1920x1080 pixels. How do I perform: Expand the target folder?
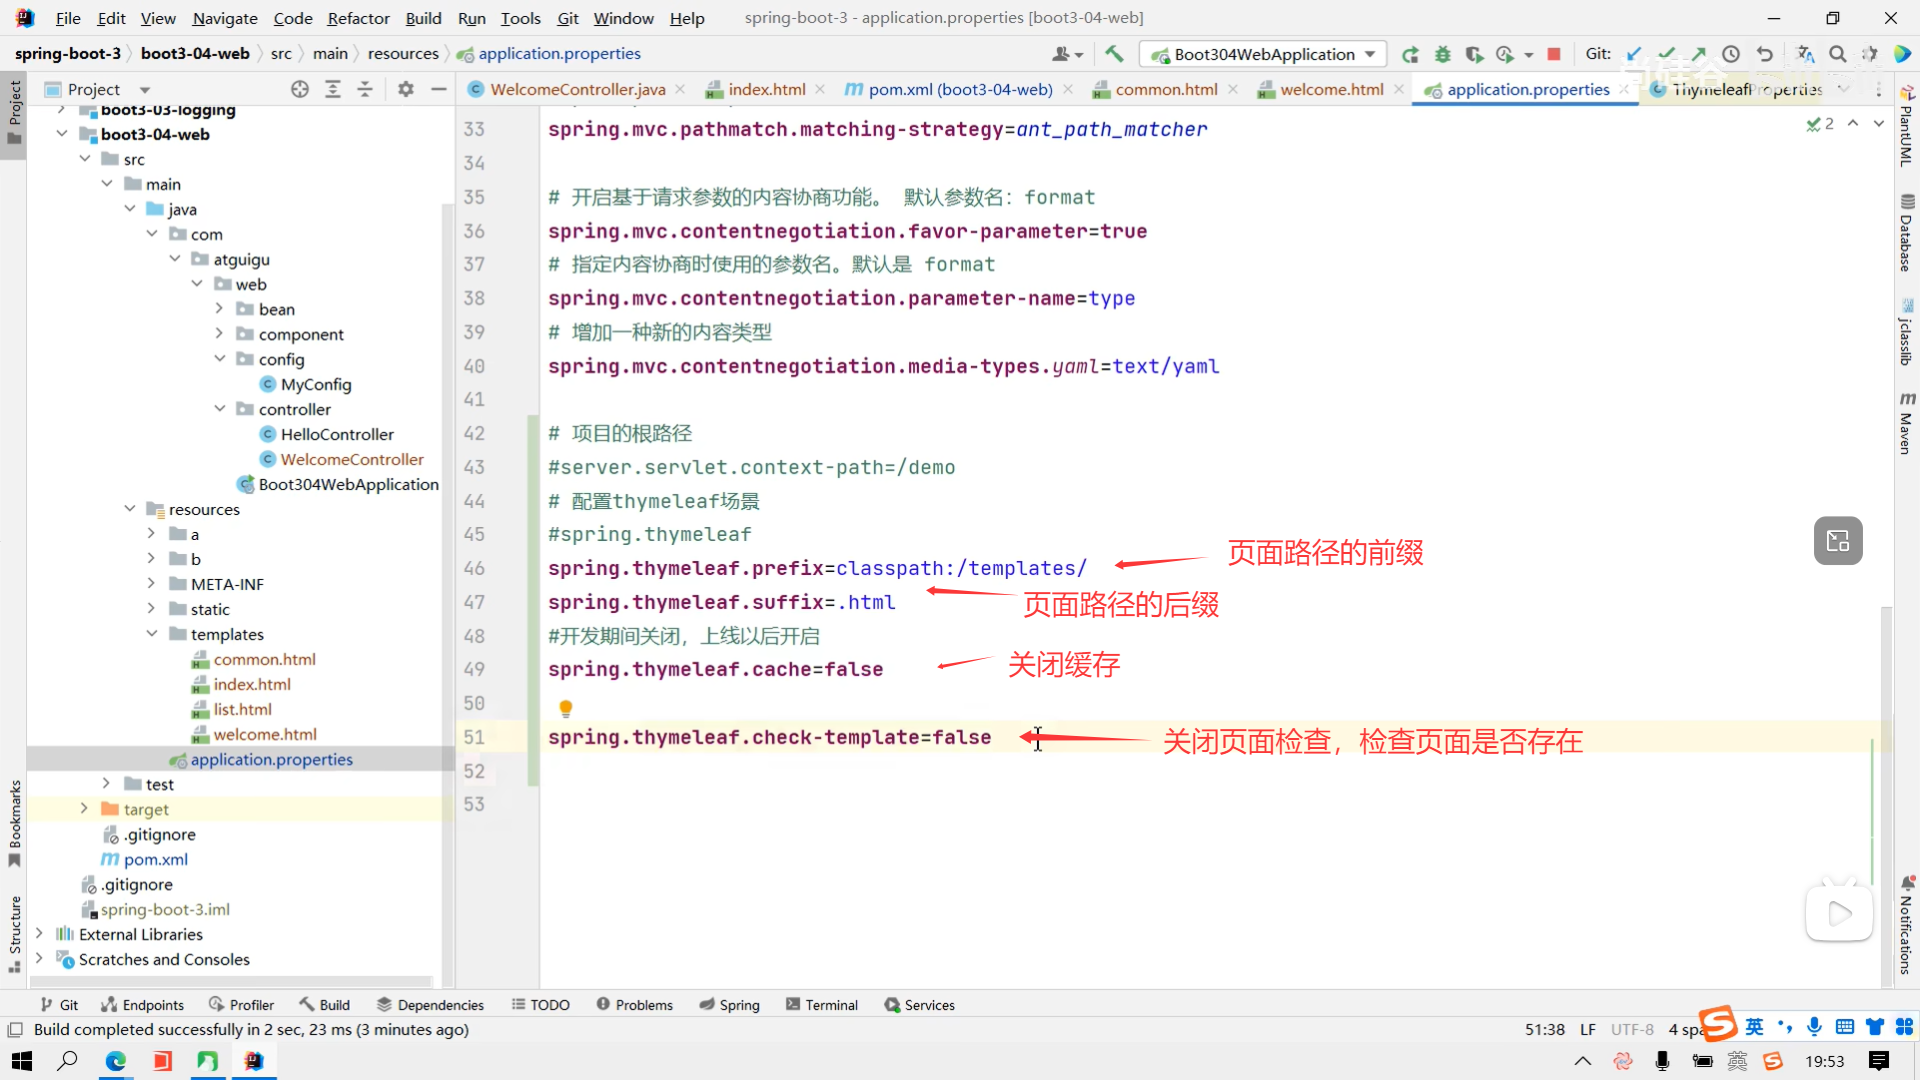[84, 808]
